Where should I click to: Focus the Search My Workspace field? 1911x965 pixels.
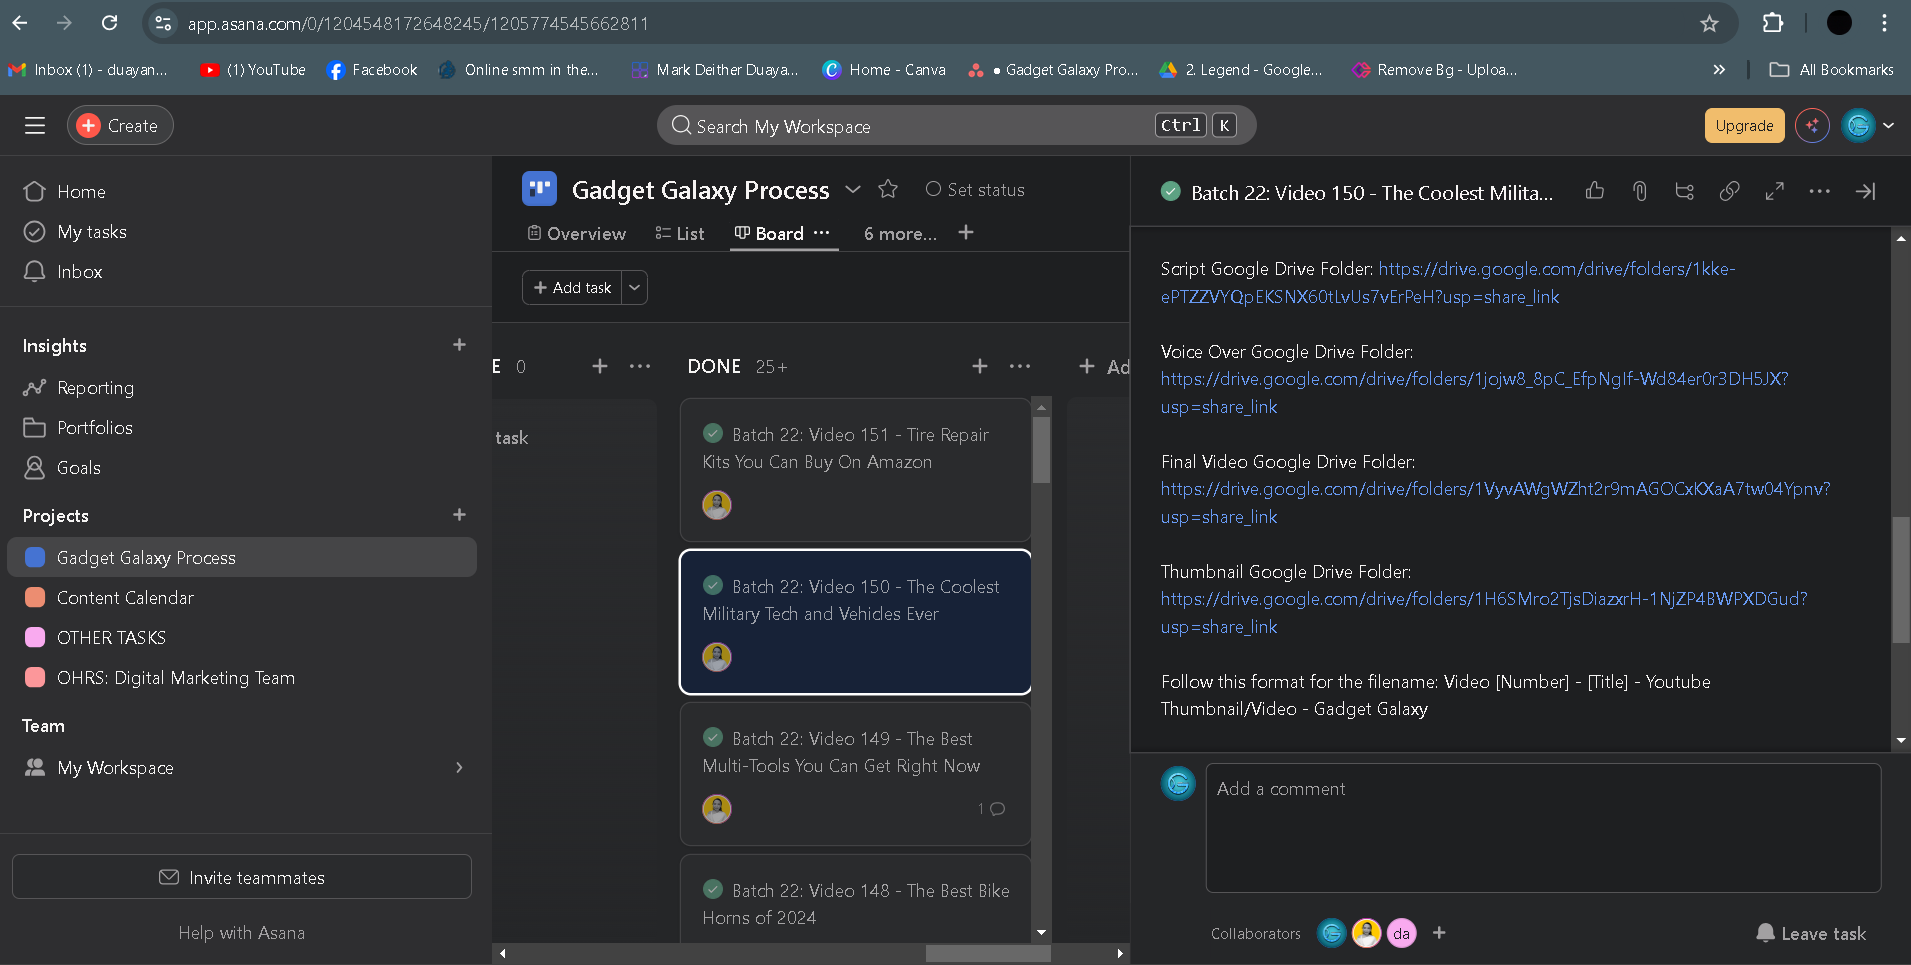(x=956, y=126)
